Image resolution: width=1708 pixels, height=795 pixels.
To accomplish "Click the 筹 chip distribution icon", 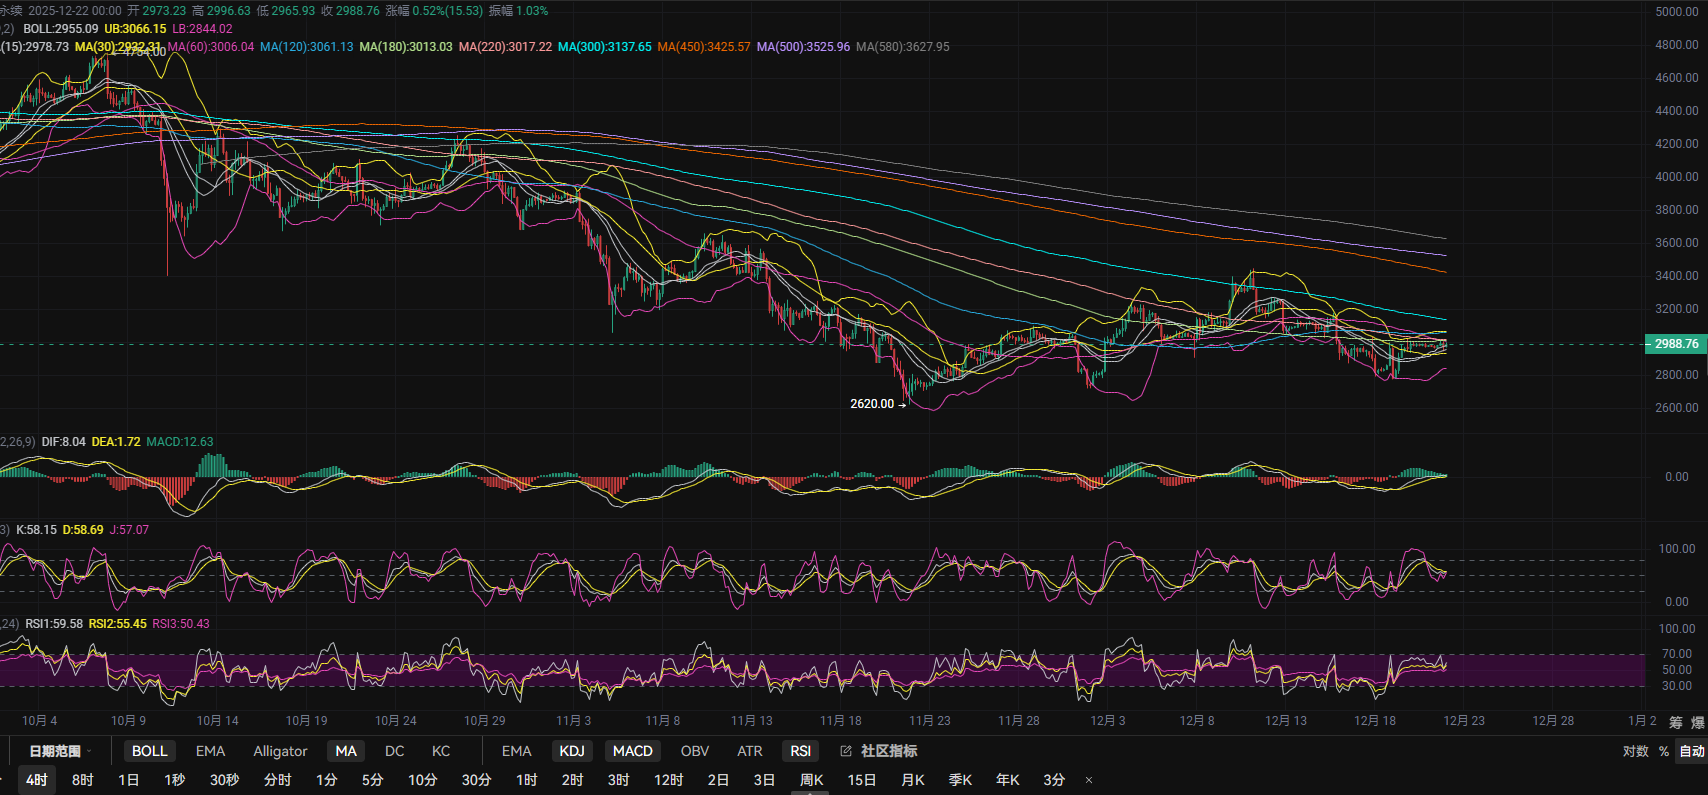I will pyautogui.click(x=1675, y=722).
